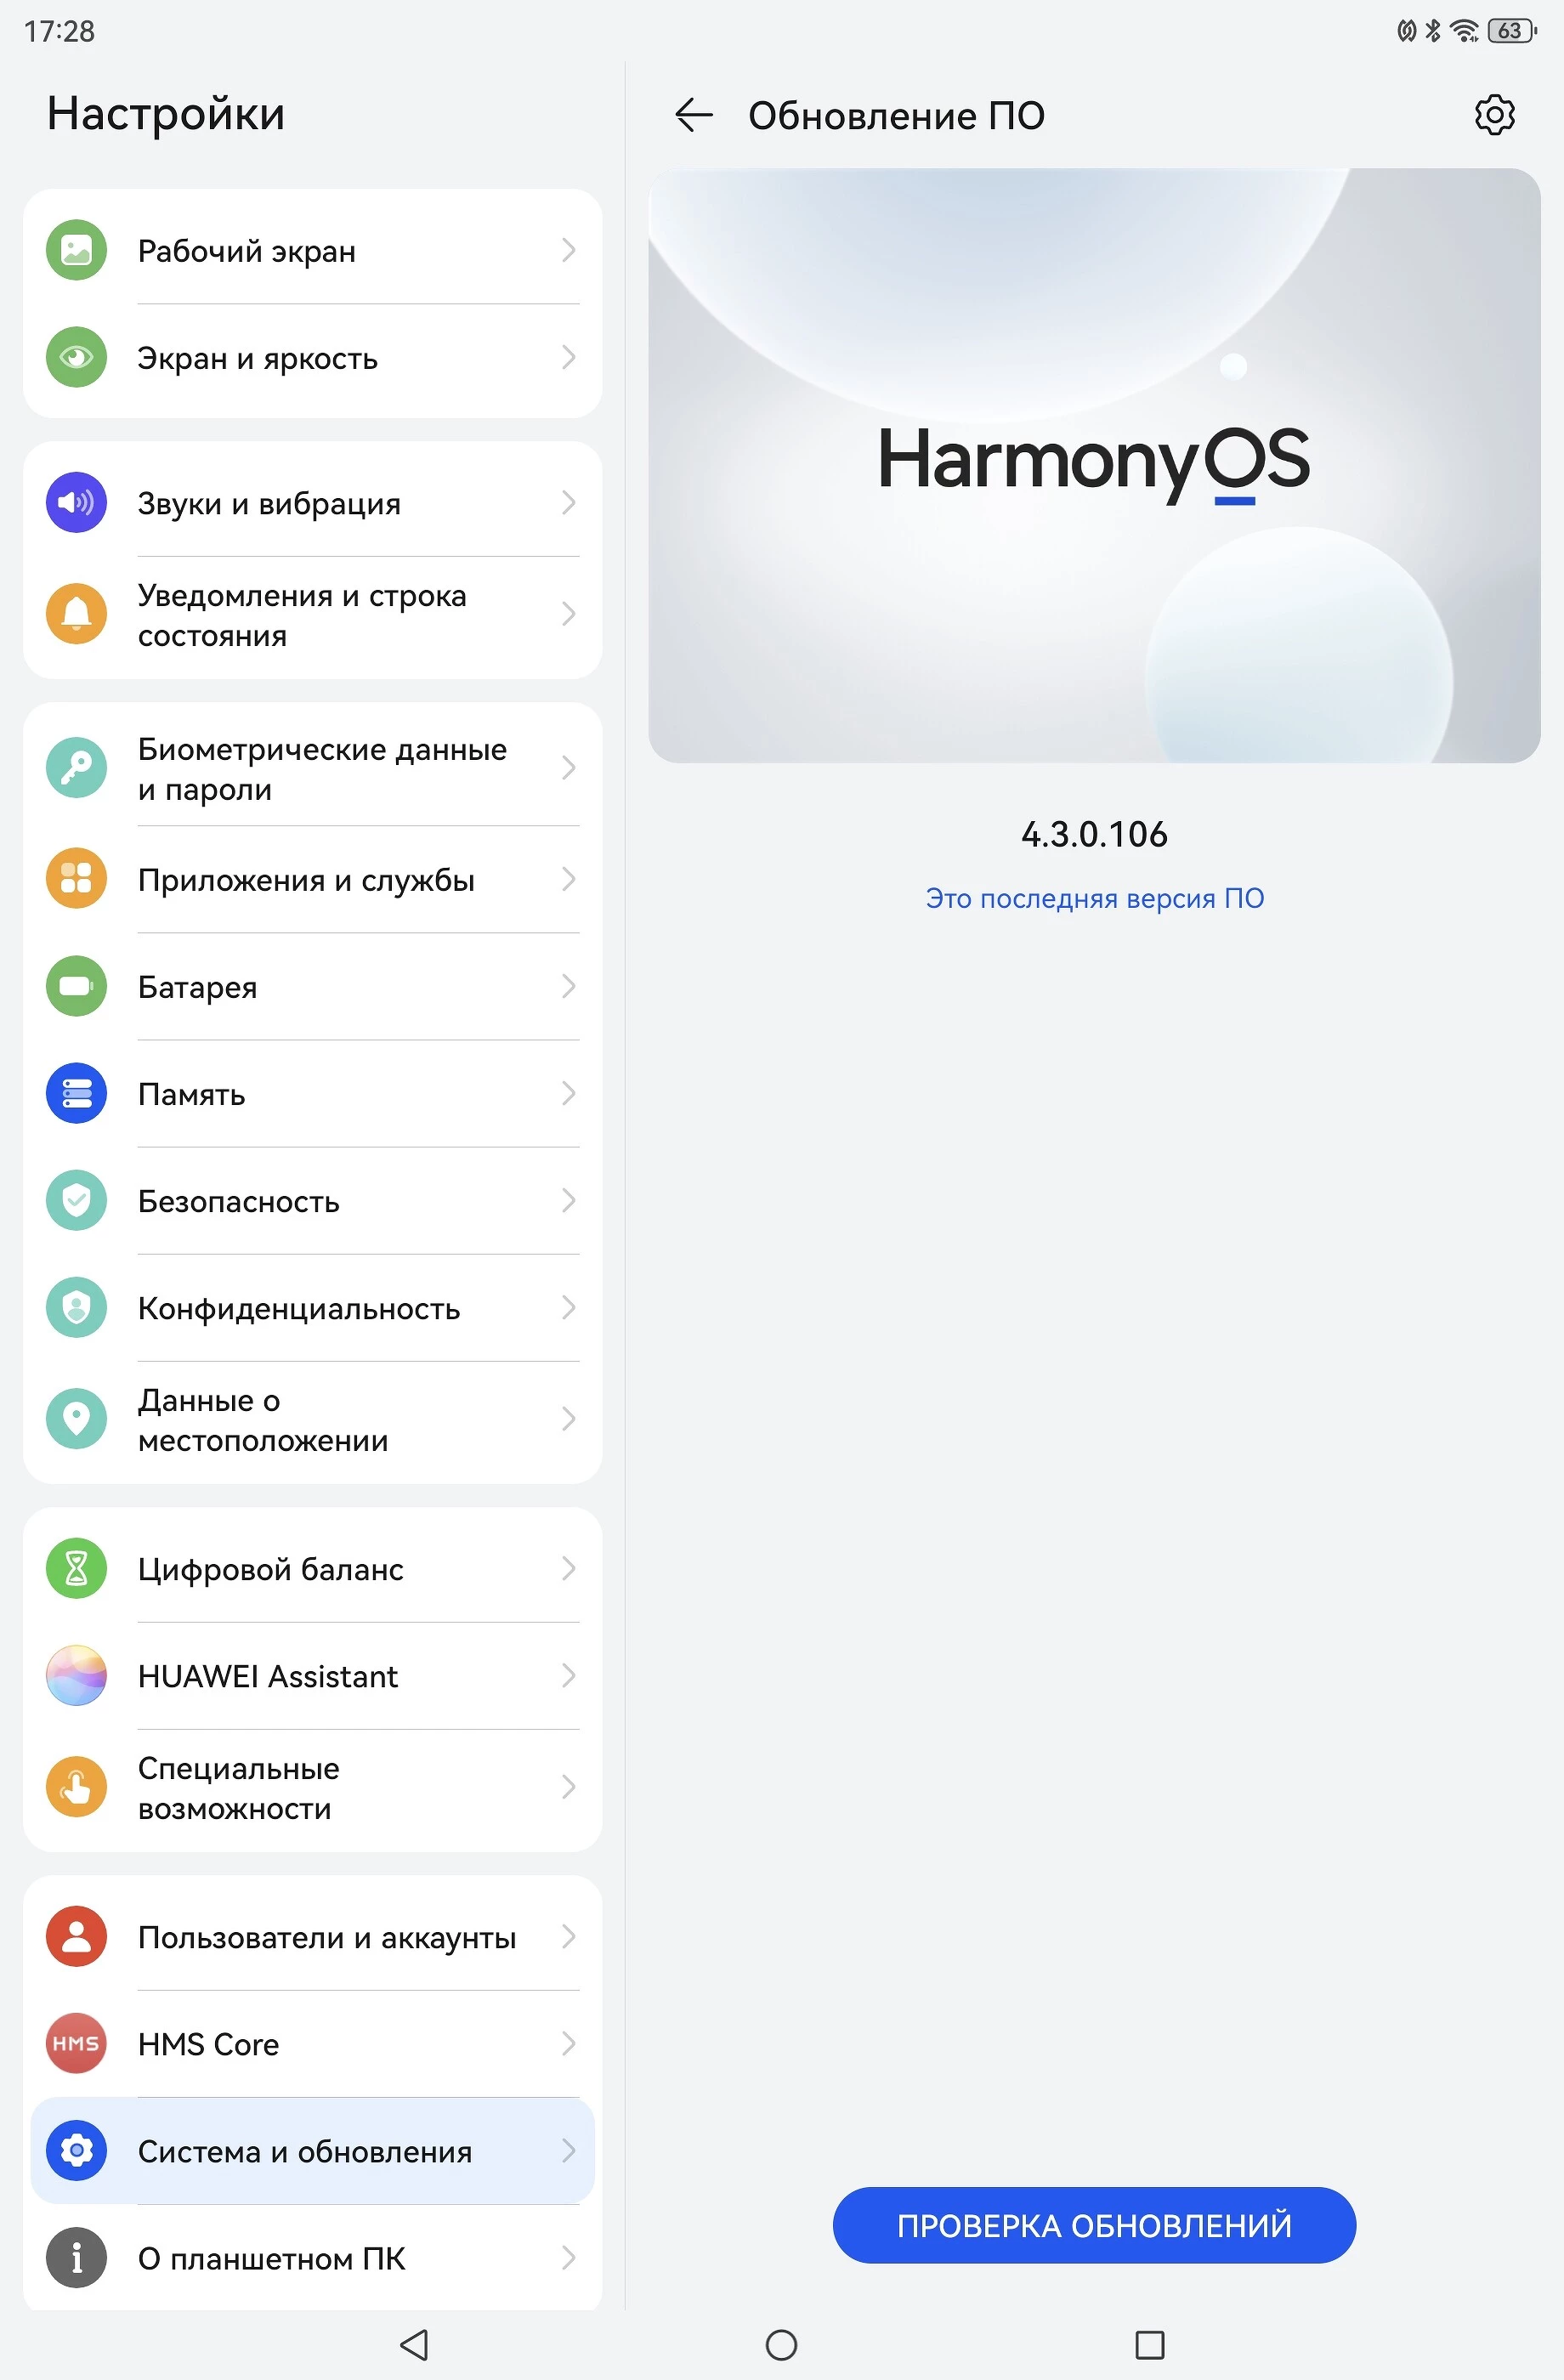The width and height of the screenshot is (1564, 2380).
Task: Open Конфиденциальность settings entry
Action: point(312,1308)
